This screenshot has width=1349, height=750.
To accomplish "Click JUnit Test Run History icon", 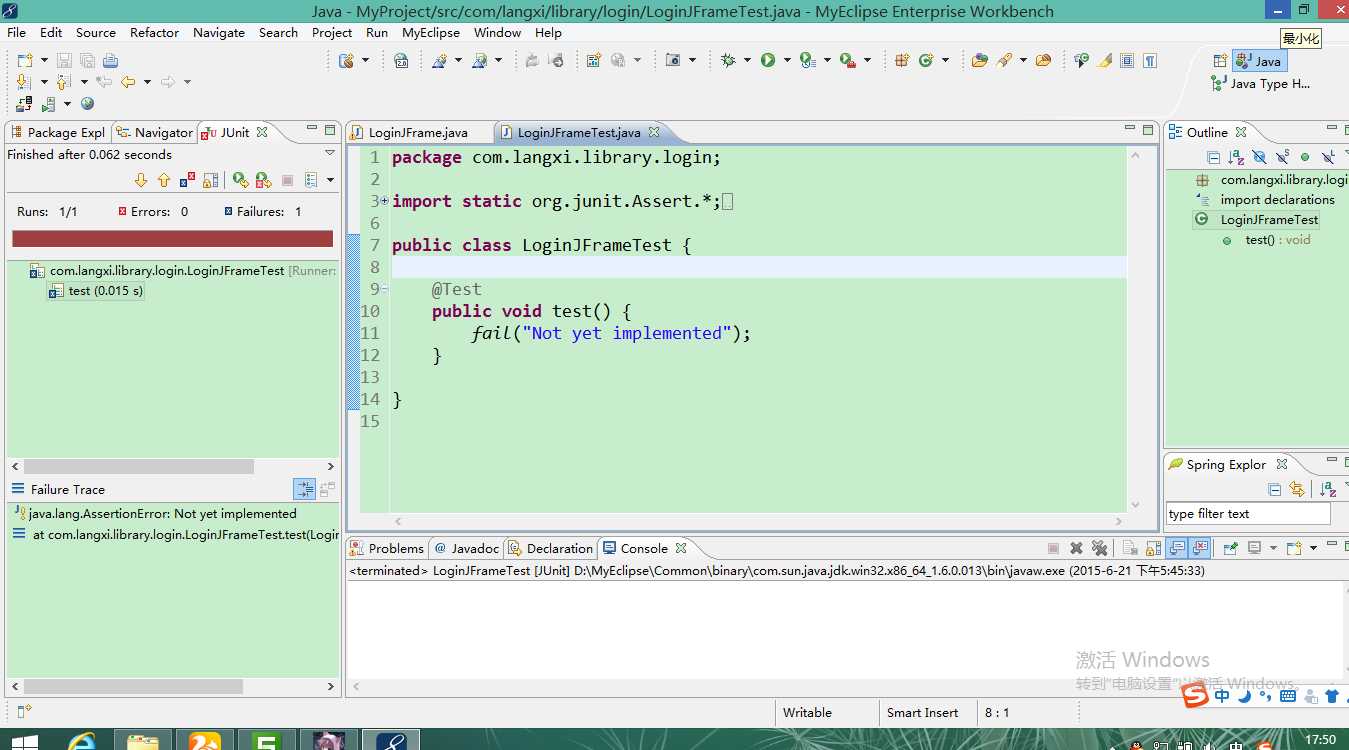I will 311,180.
